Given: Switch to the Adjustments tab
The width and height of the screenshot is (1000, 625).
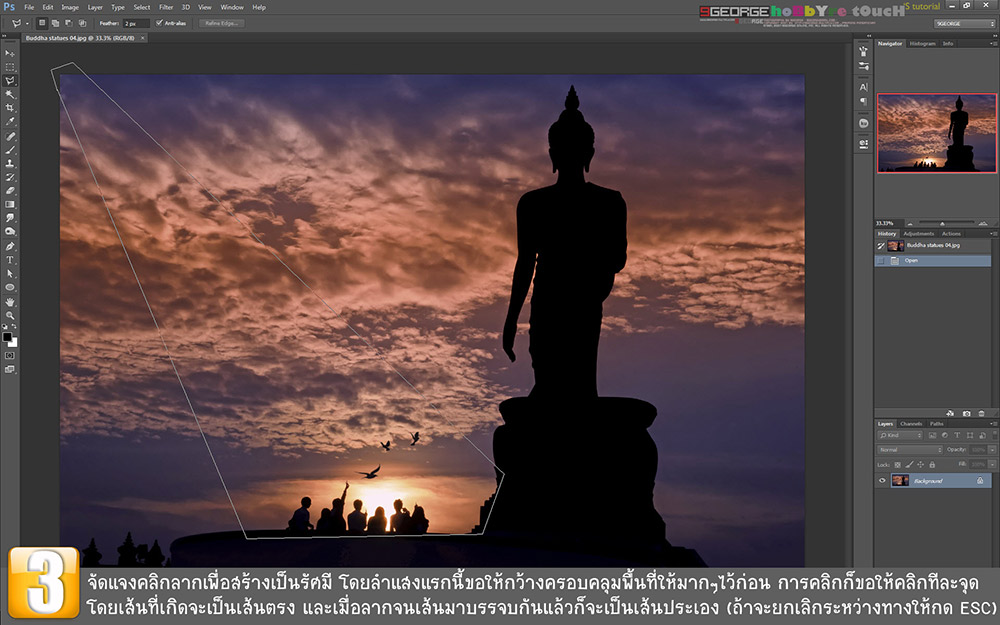Looking at the screenshot, I should [x=918, y=233].
